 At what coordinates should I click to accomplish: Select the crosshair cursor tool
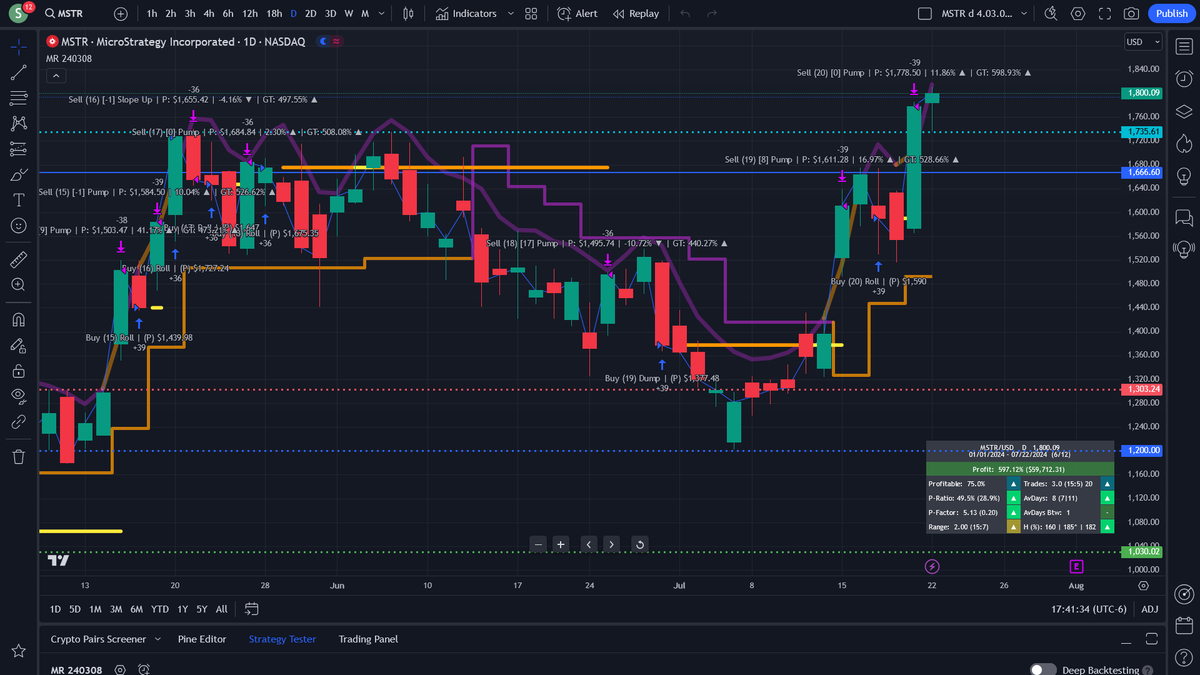pyautogui.click(x=18, y=47)
